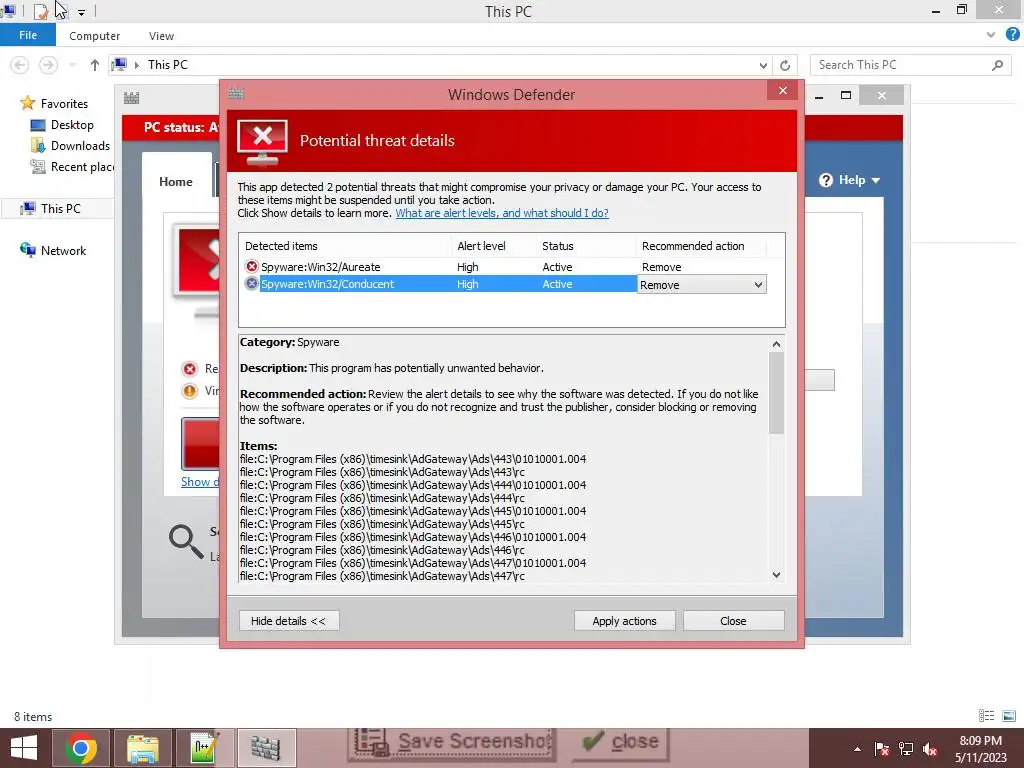Screen dimensions: 1024x768
Task: Click the Properties quick access toolbar icon
Action: point(41,11)
